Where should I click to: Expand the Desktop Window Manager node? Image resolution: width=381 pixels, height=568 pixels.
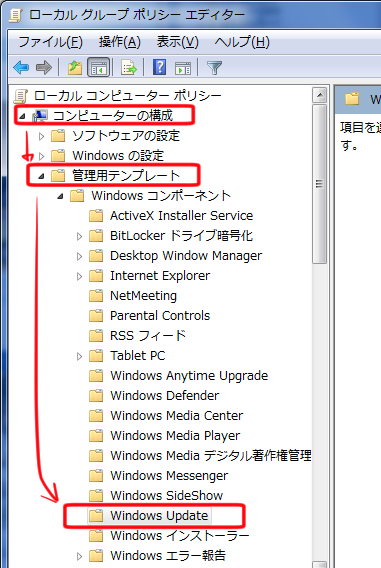79,256
